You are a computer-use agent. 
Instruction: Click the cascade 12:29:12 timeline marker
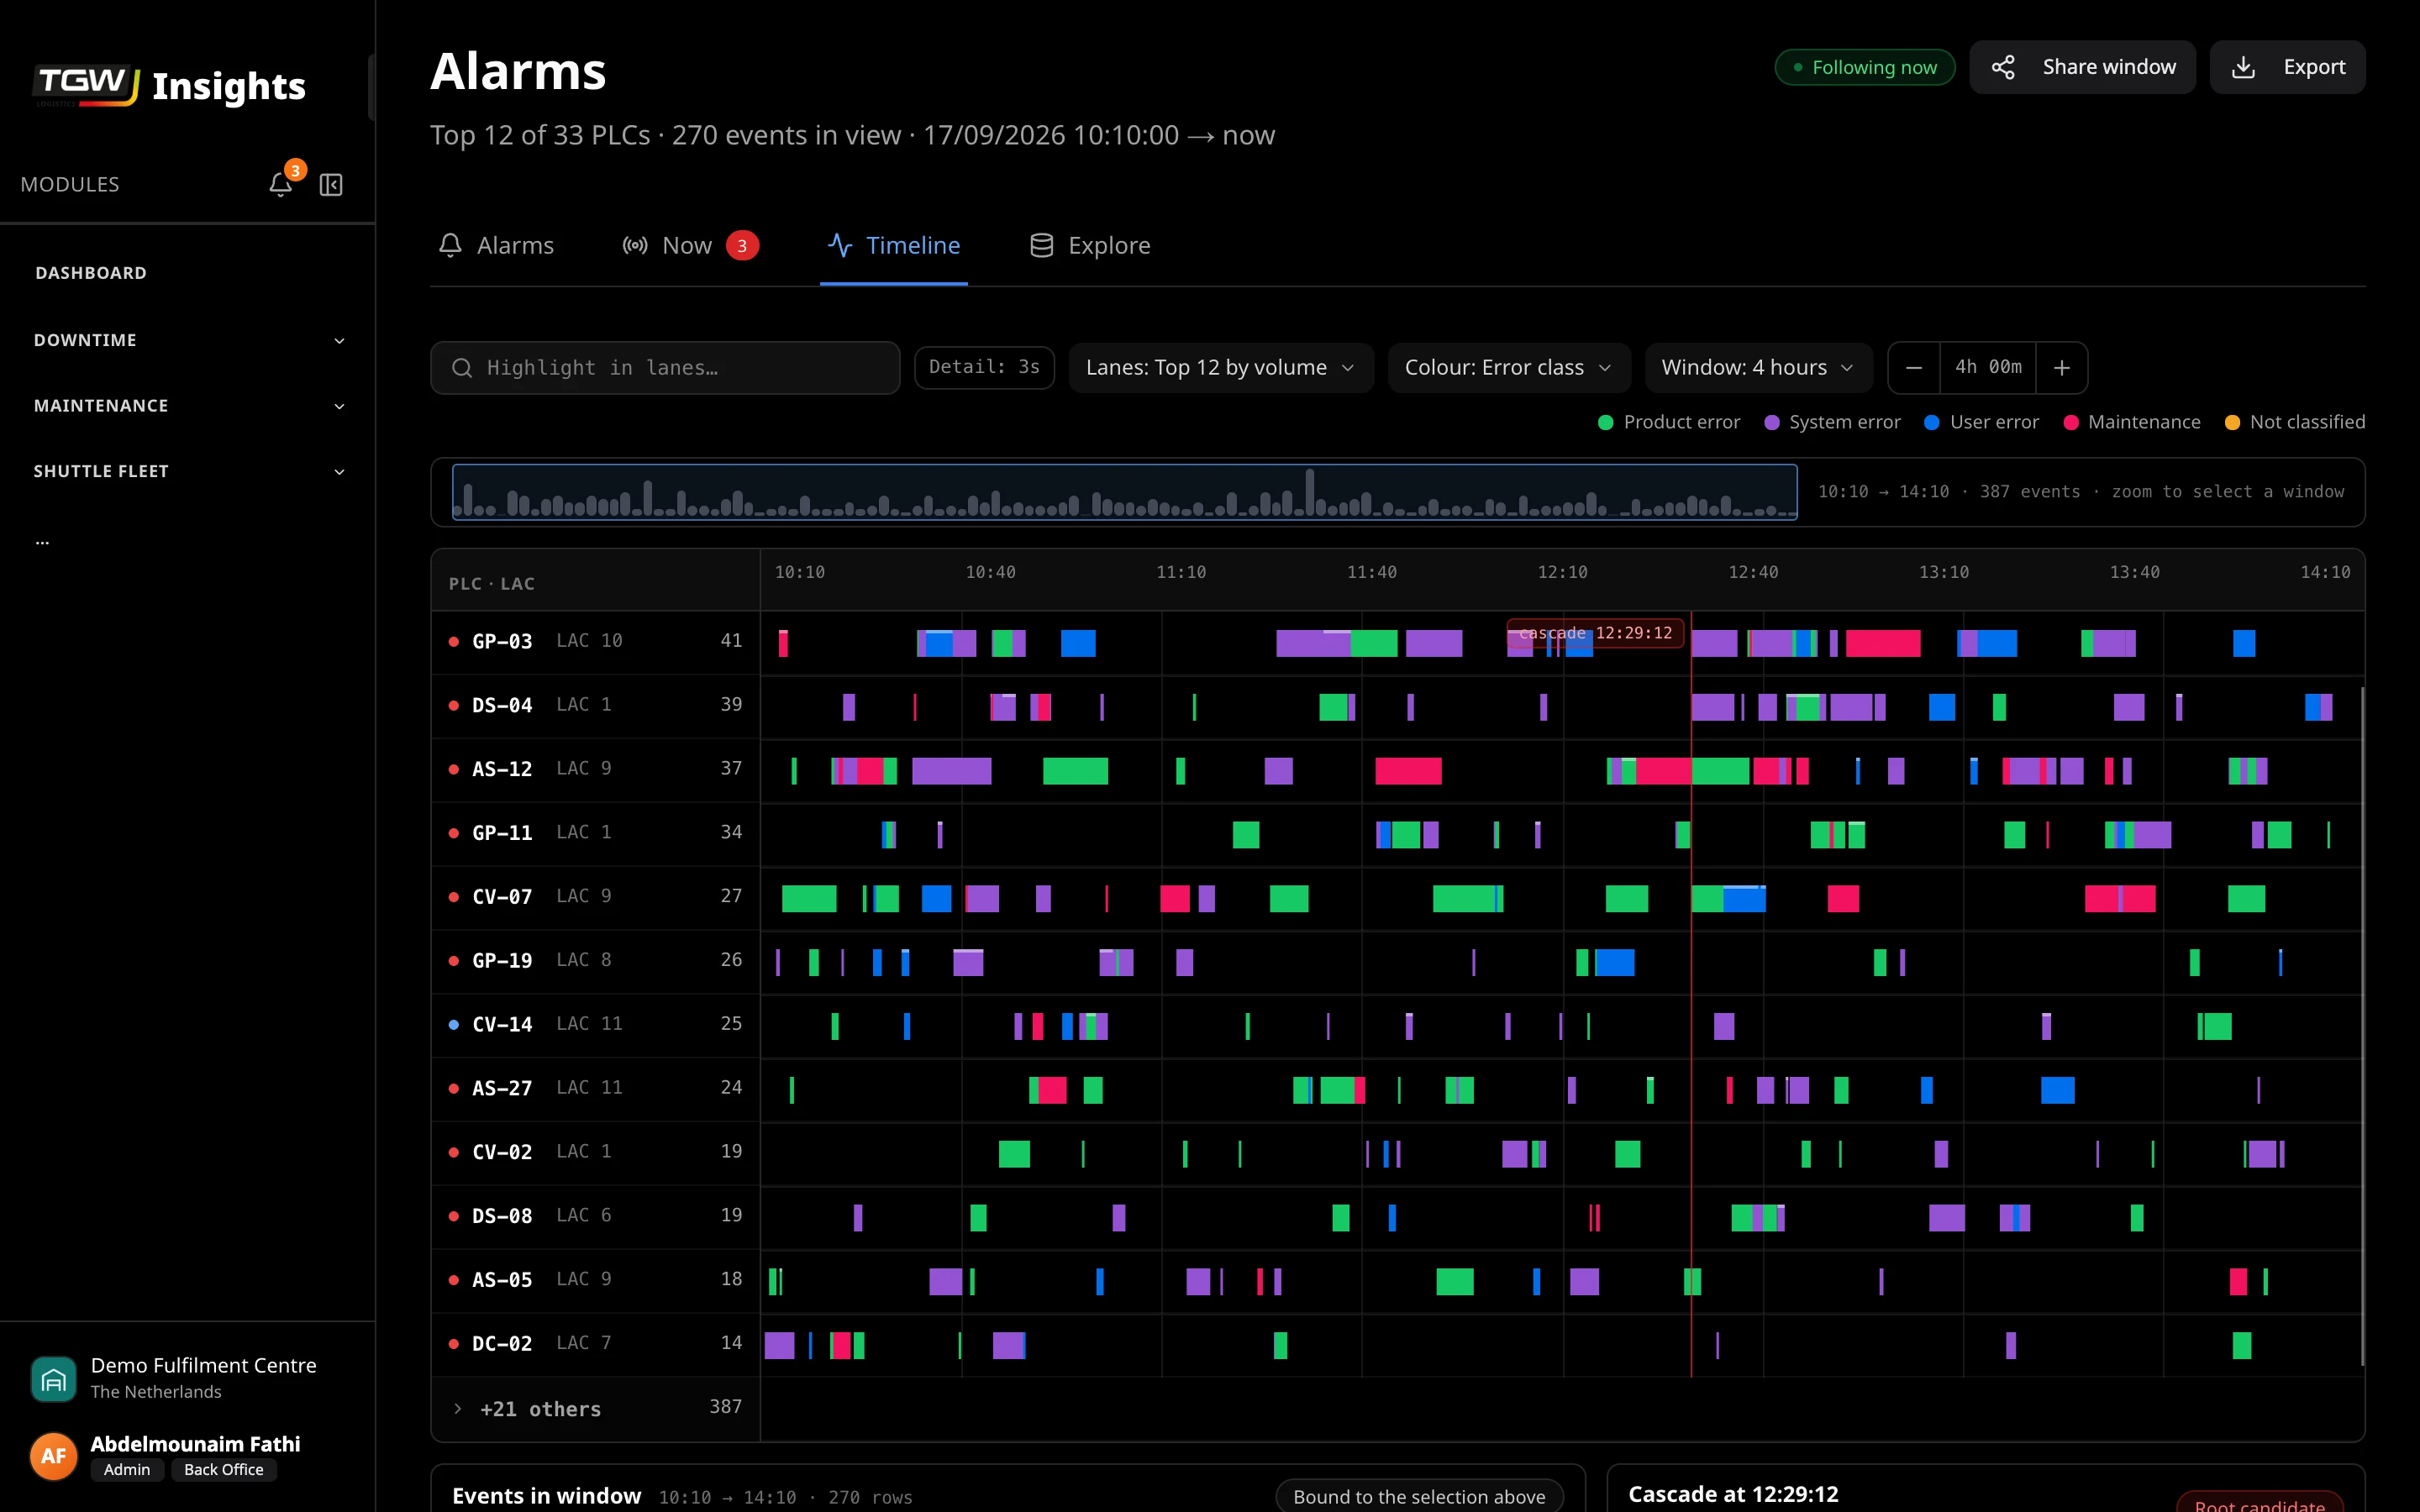1595,633
